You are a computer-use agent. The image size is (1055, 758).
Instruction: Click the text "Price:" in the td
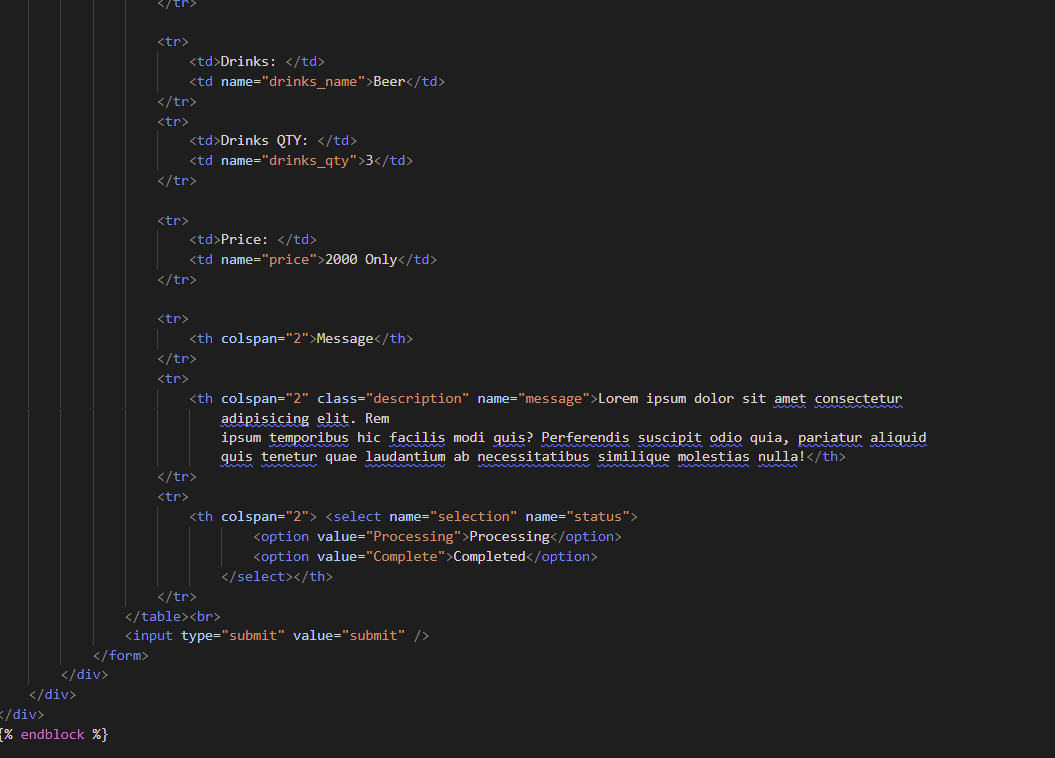tap(244, 239)
